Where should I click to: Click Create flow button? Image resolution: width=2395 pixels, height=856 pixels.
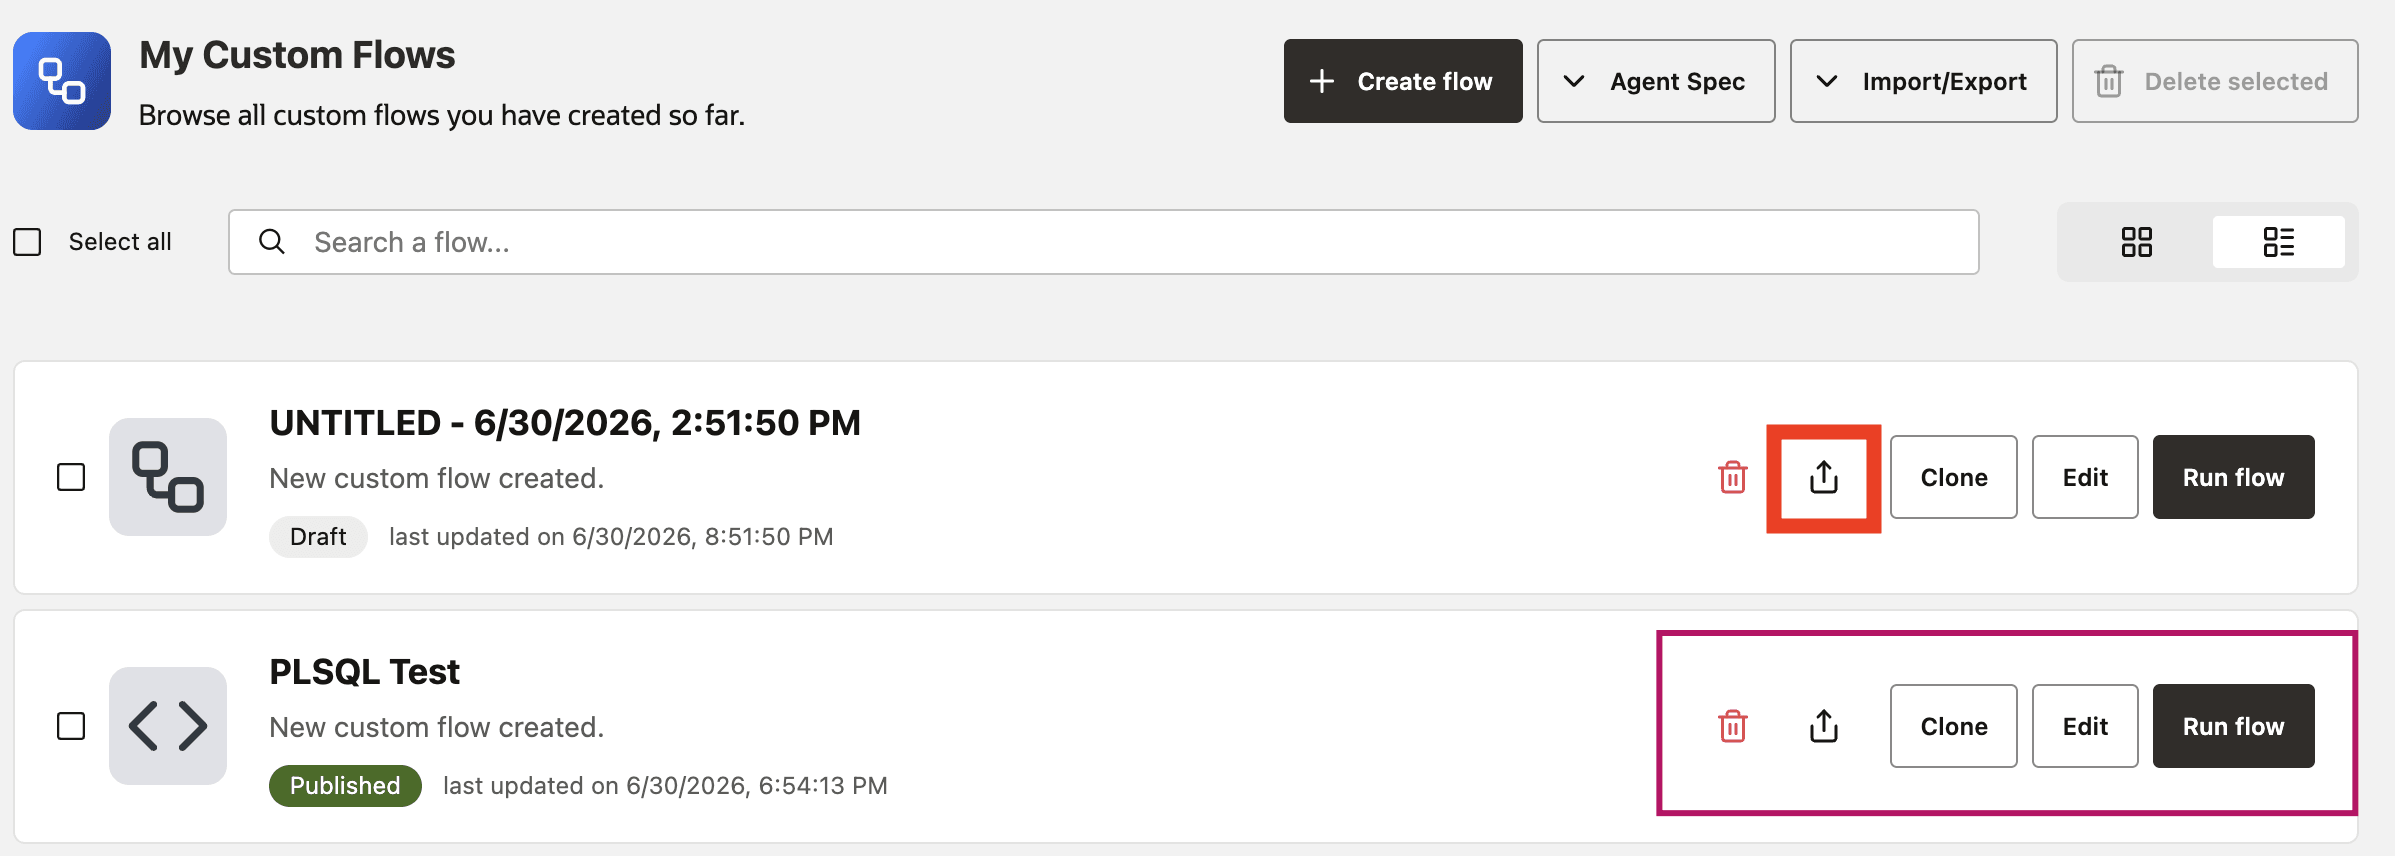(1403, 81)
